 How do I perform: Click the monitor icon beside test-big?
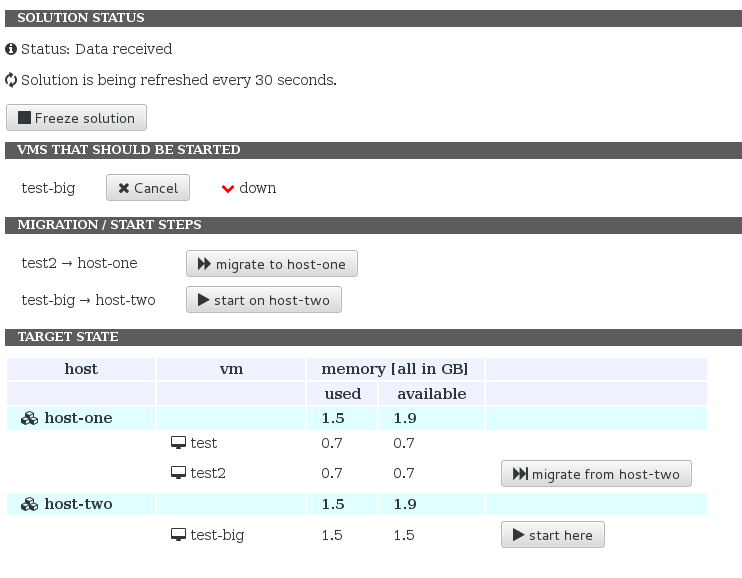[178, 535]
